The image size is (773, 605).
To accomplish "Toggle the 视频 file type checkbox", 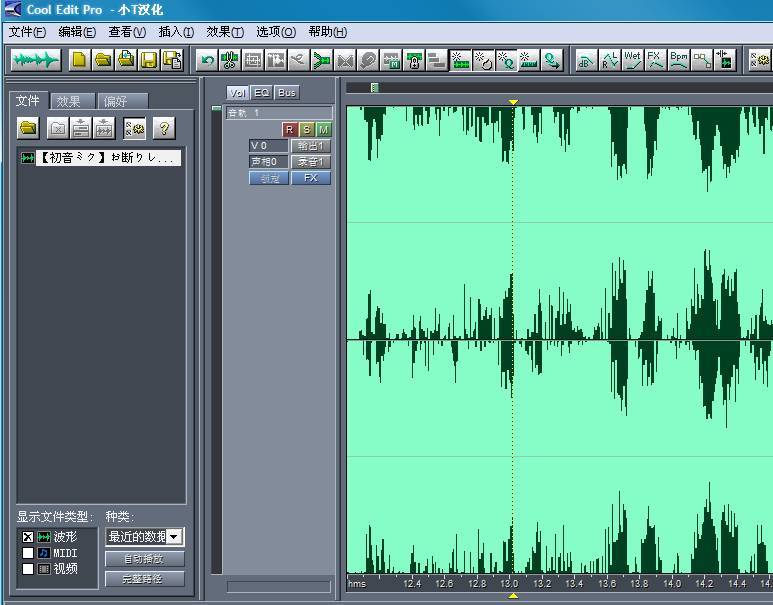I will coord(28,569).
